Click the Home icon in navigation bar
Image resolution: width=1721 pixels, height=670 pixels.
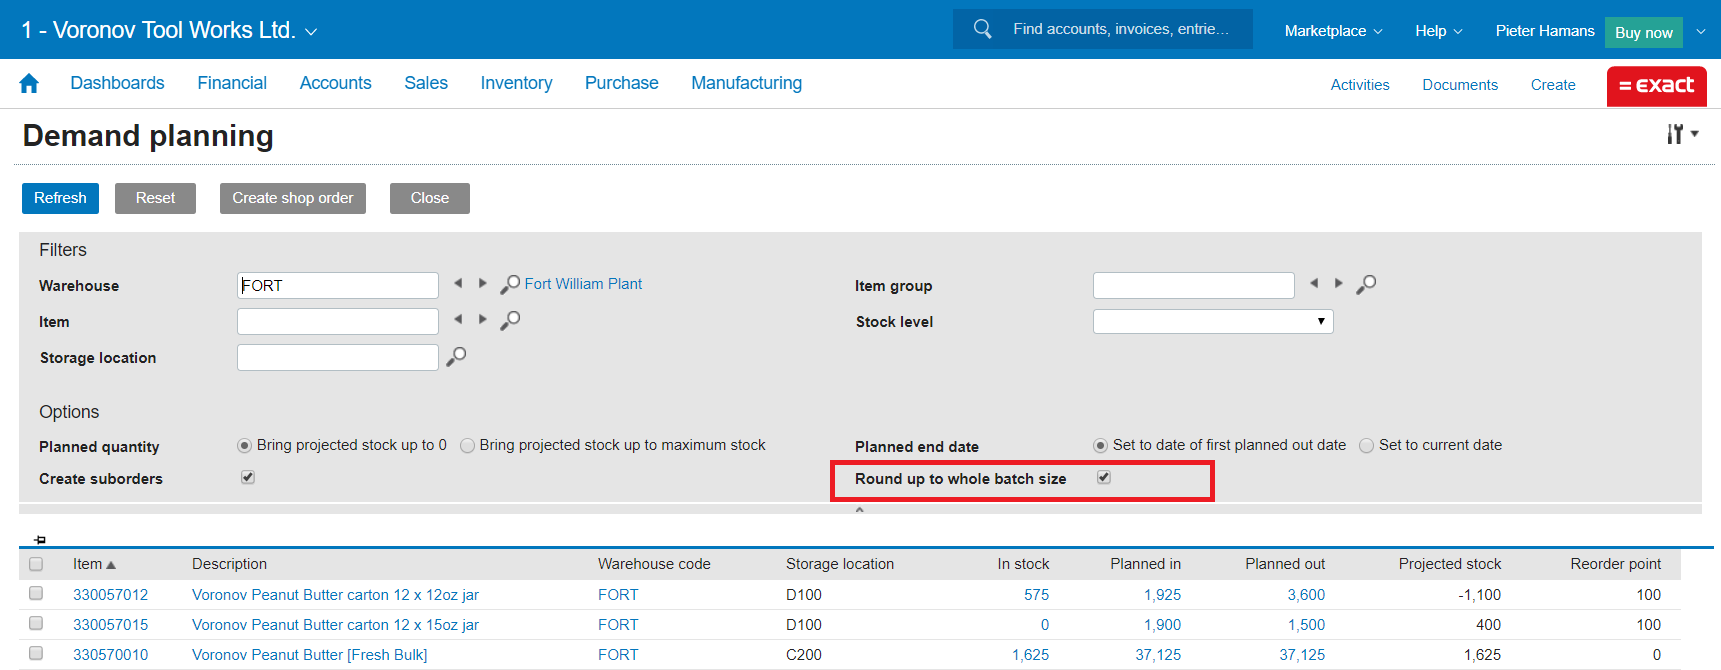tap(29, 84)
